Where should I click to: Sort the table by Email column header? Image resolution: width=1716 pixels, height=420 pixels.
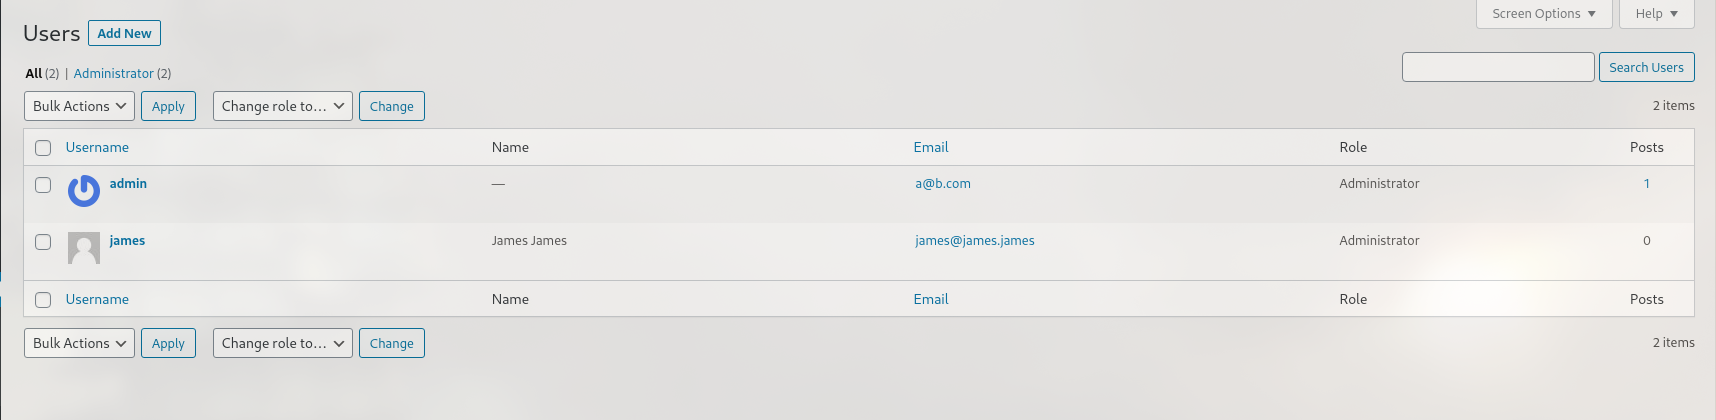coord(930,148)
